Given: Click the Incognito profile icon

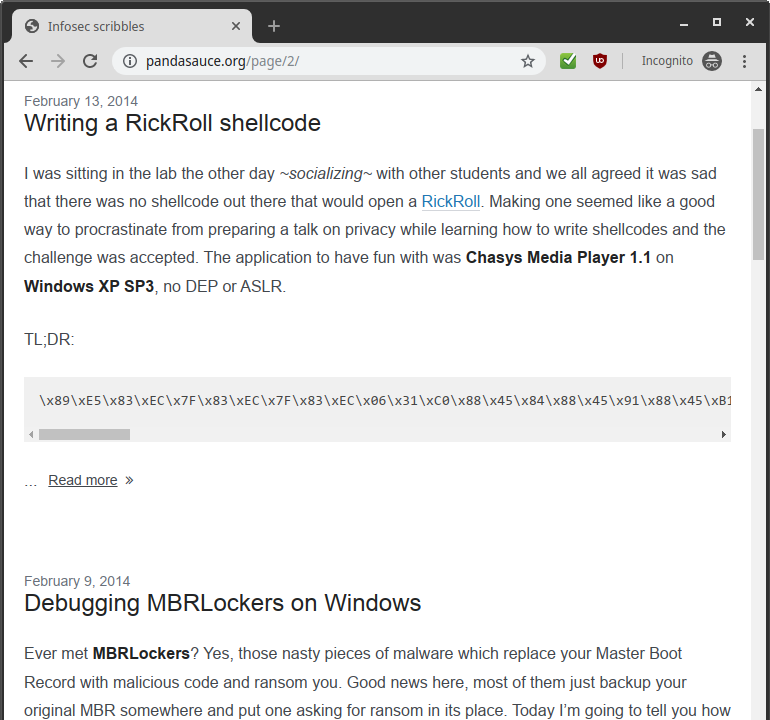Looking at the screenshot, I should click(711, 61).
